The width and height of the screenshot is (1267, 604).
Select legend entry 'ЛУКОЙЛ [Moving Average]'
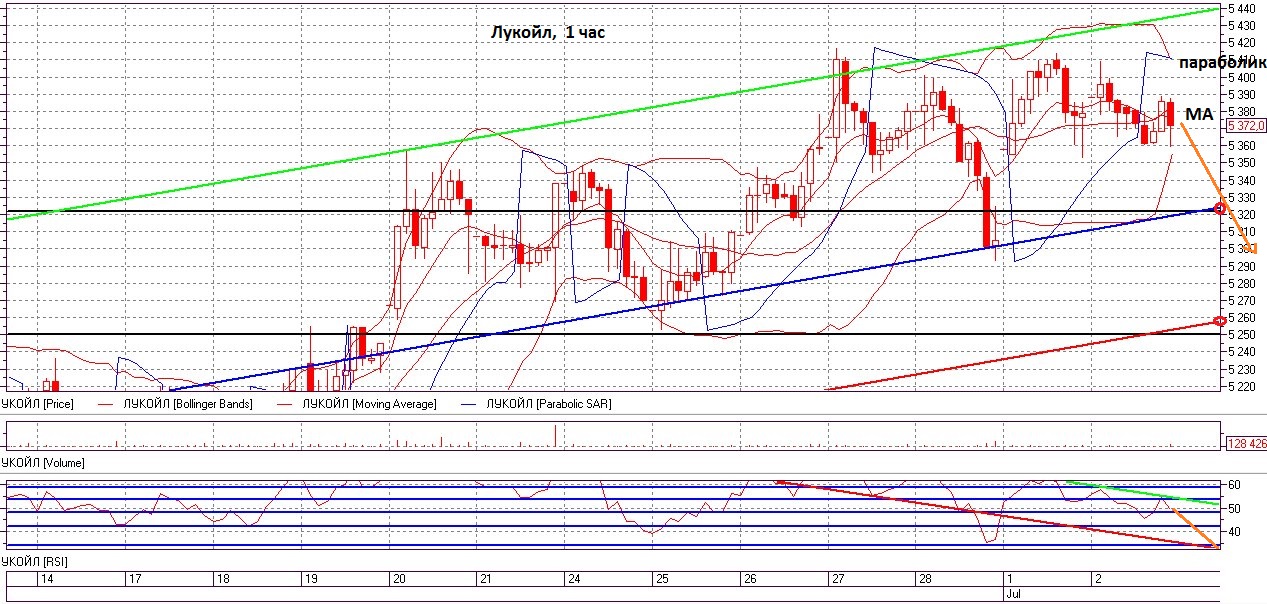(371, 404)
